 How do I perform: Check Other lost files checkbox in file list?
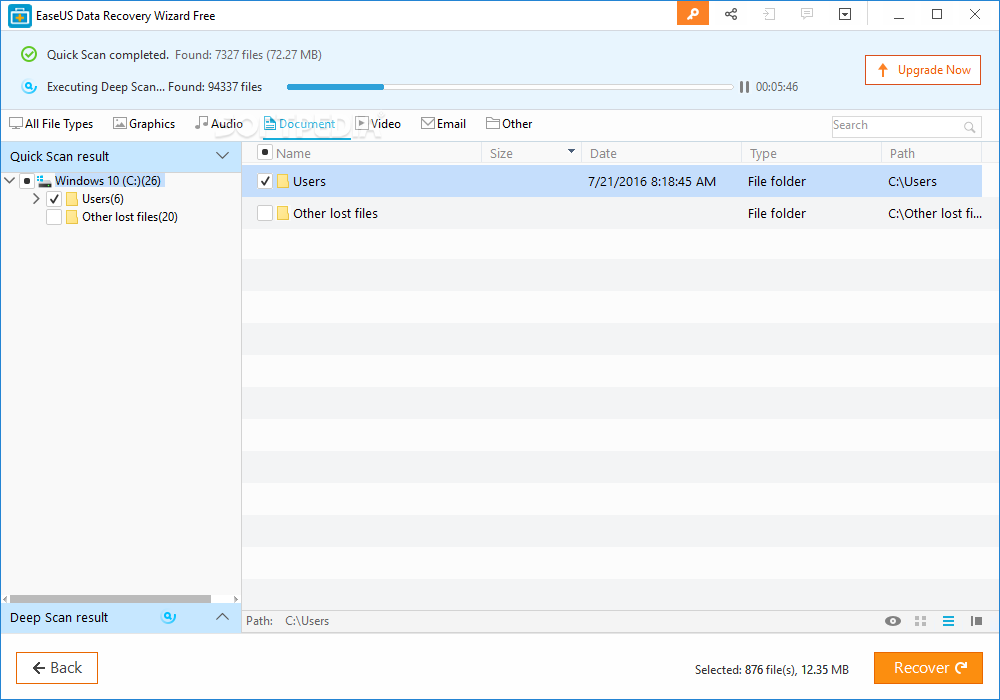(265, 213)
